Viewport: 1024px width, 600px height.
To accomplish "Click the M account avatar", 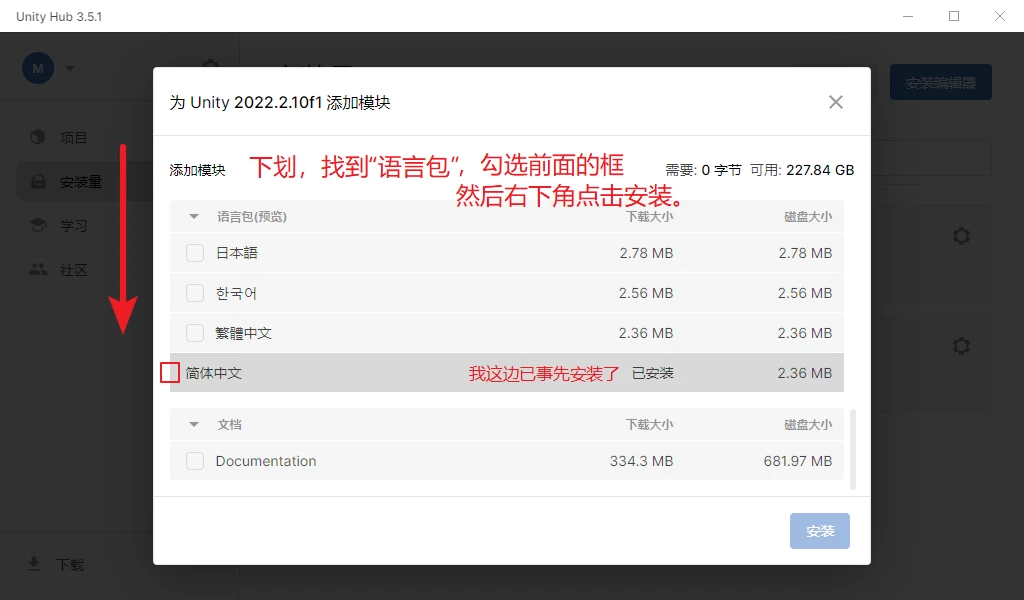I will coord(38,68).
